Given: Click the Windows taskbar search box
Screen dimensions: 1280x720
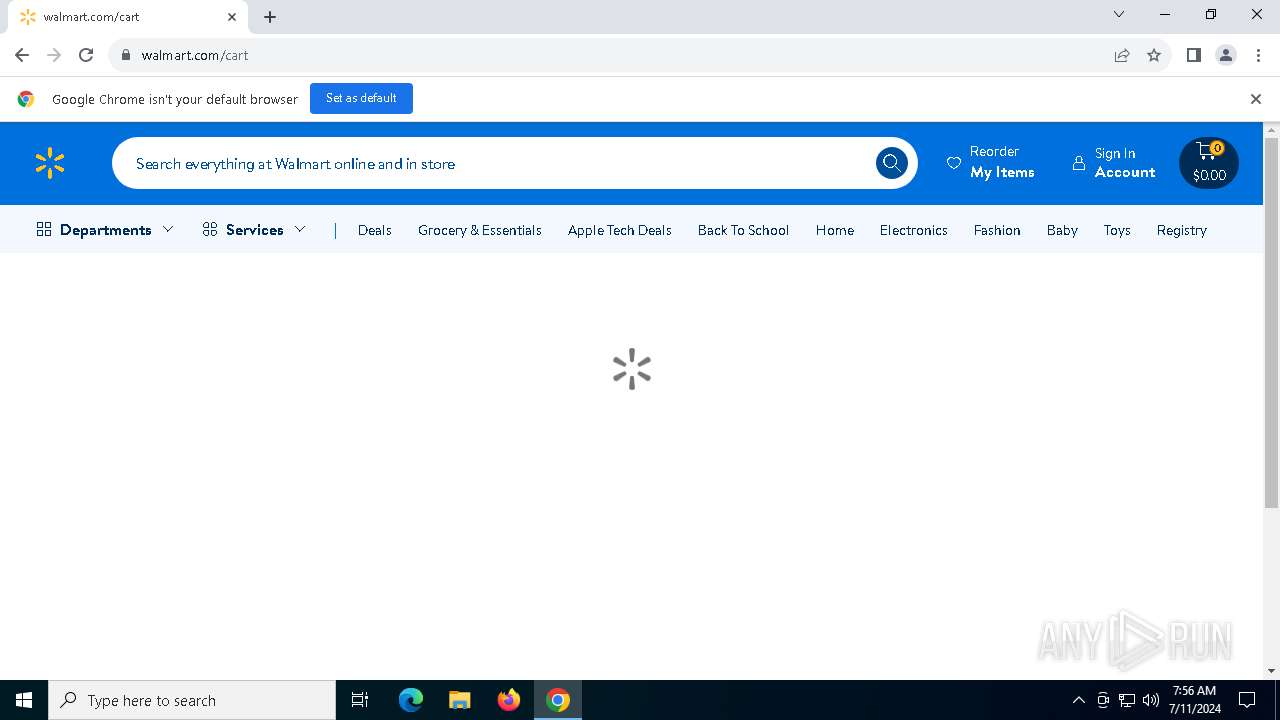Looking at the screenshot, I should click(192, 700).
